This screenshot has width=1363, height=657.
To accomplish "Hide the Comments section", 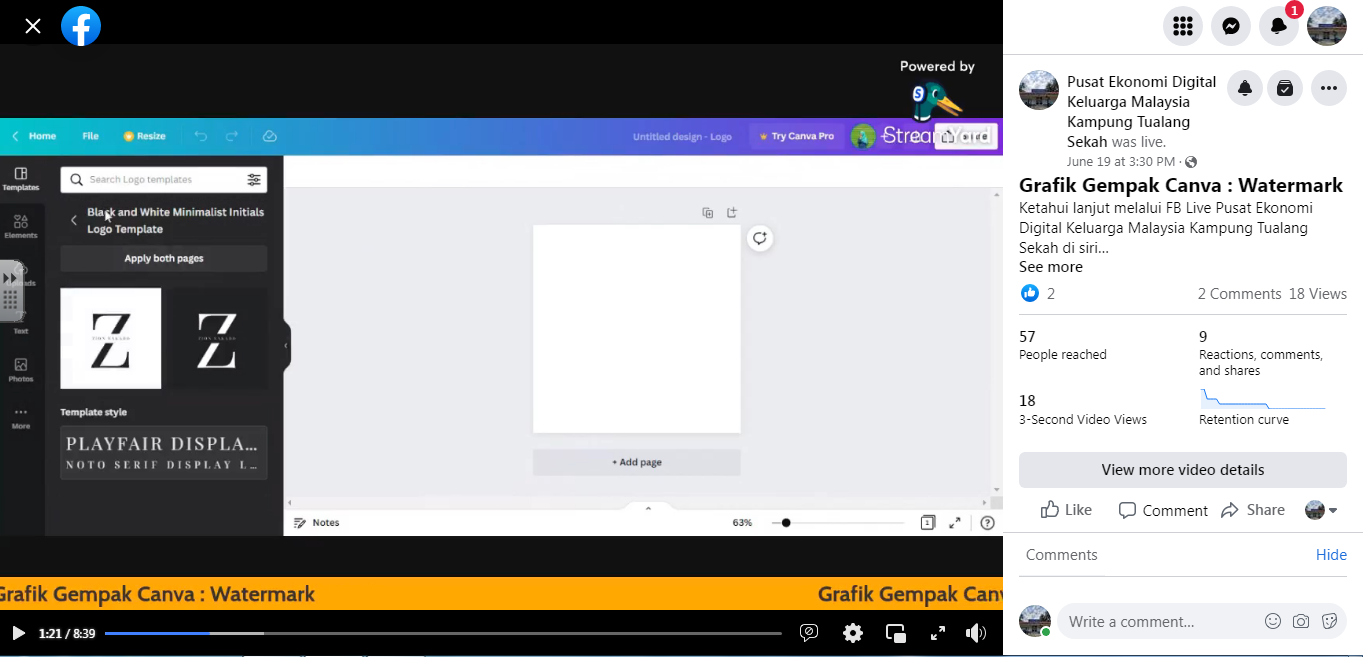I will 1331,555.
